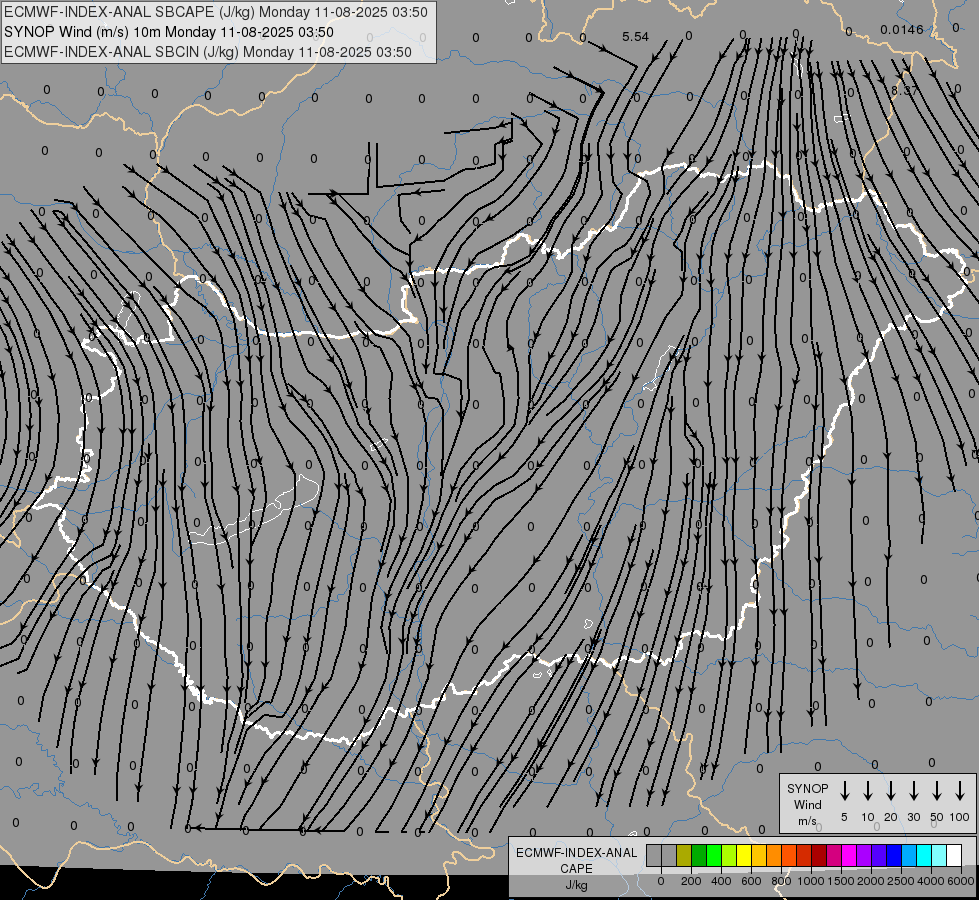This screenshot has width=979, height=900.
Task: Pick the orange CAPE legend swatch
Action: [774, 855]
